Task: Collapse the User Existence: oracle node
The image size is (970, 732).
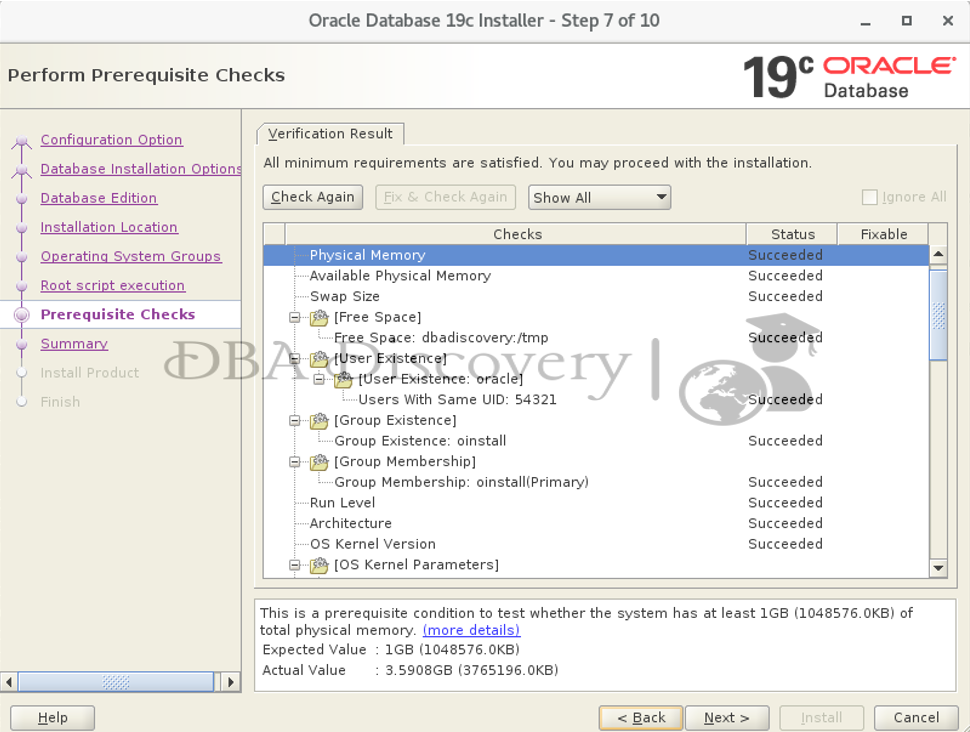Action: point(319,380)
